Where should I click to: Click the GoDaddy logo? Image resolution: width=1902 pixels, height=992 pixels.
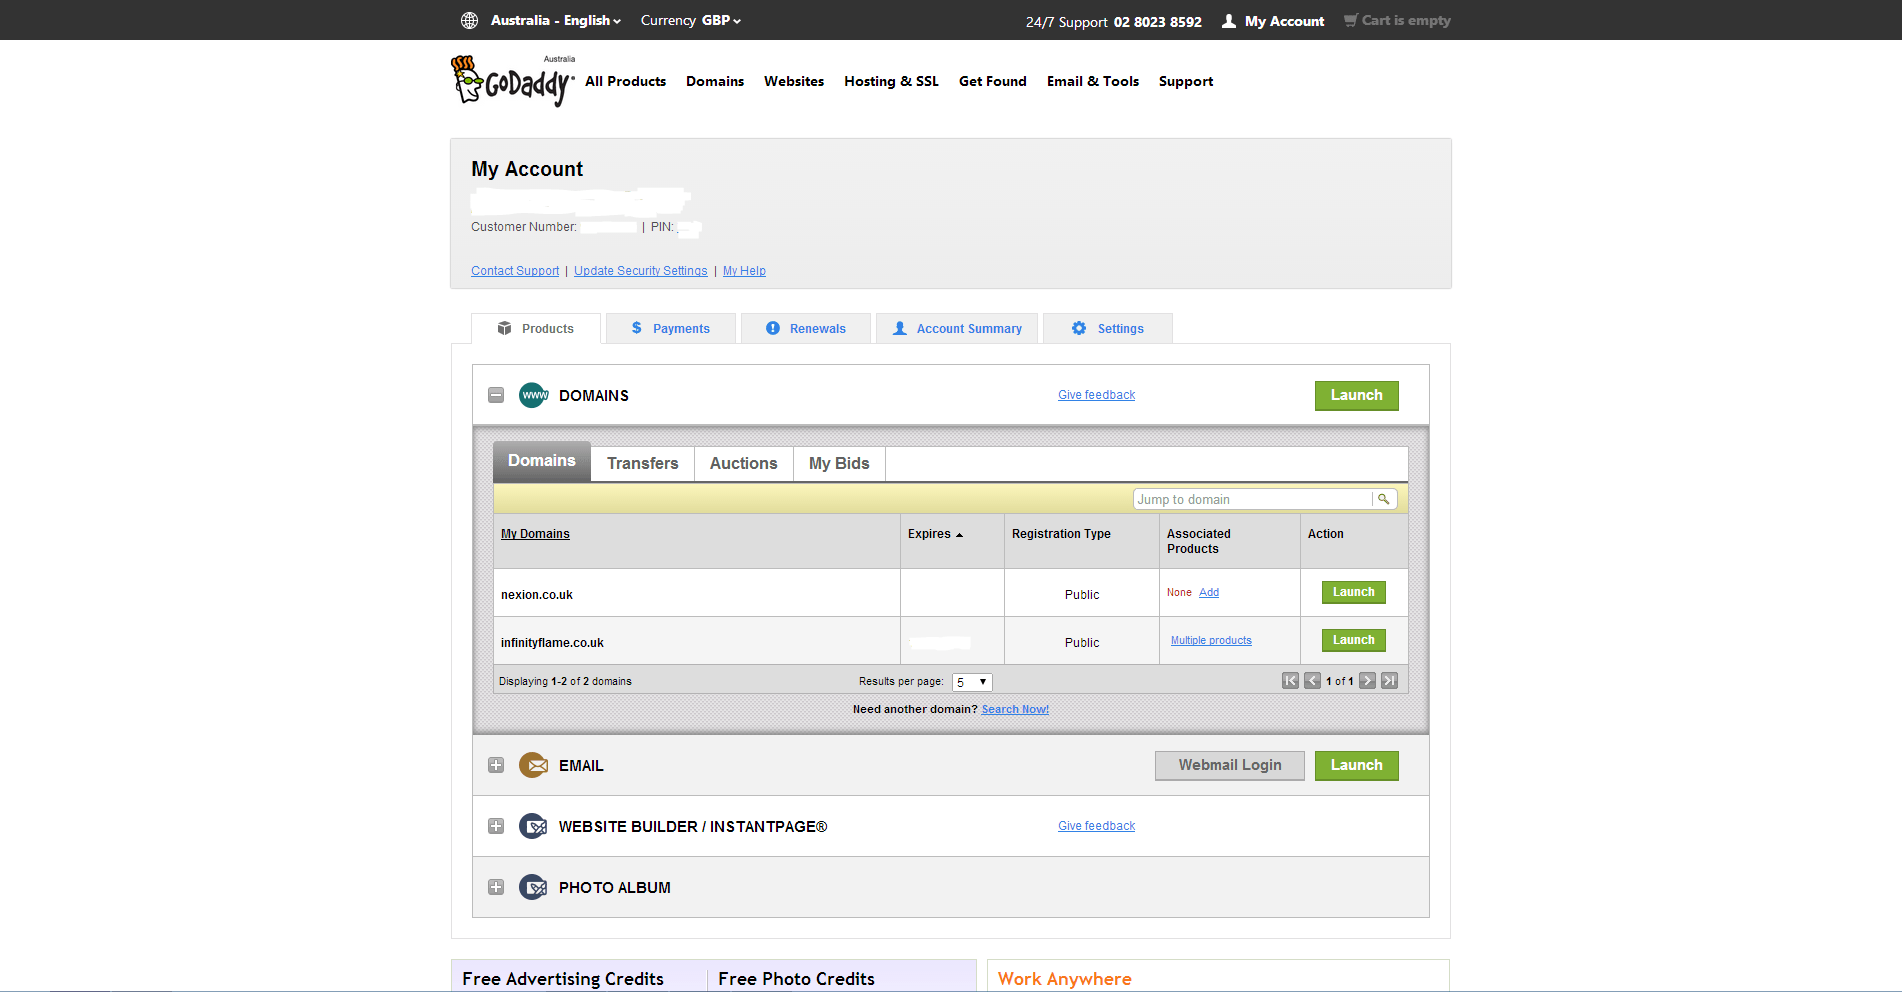511,80
